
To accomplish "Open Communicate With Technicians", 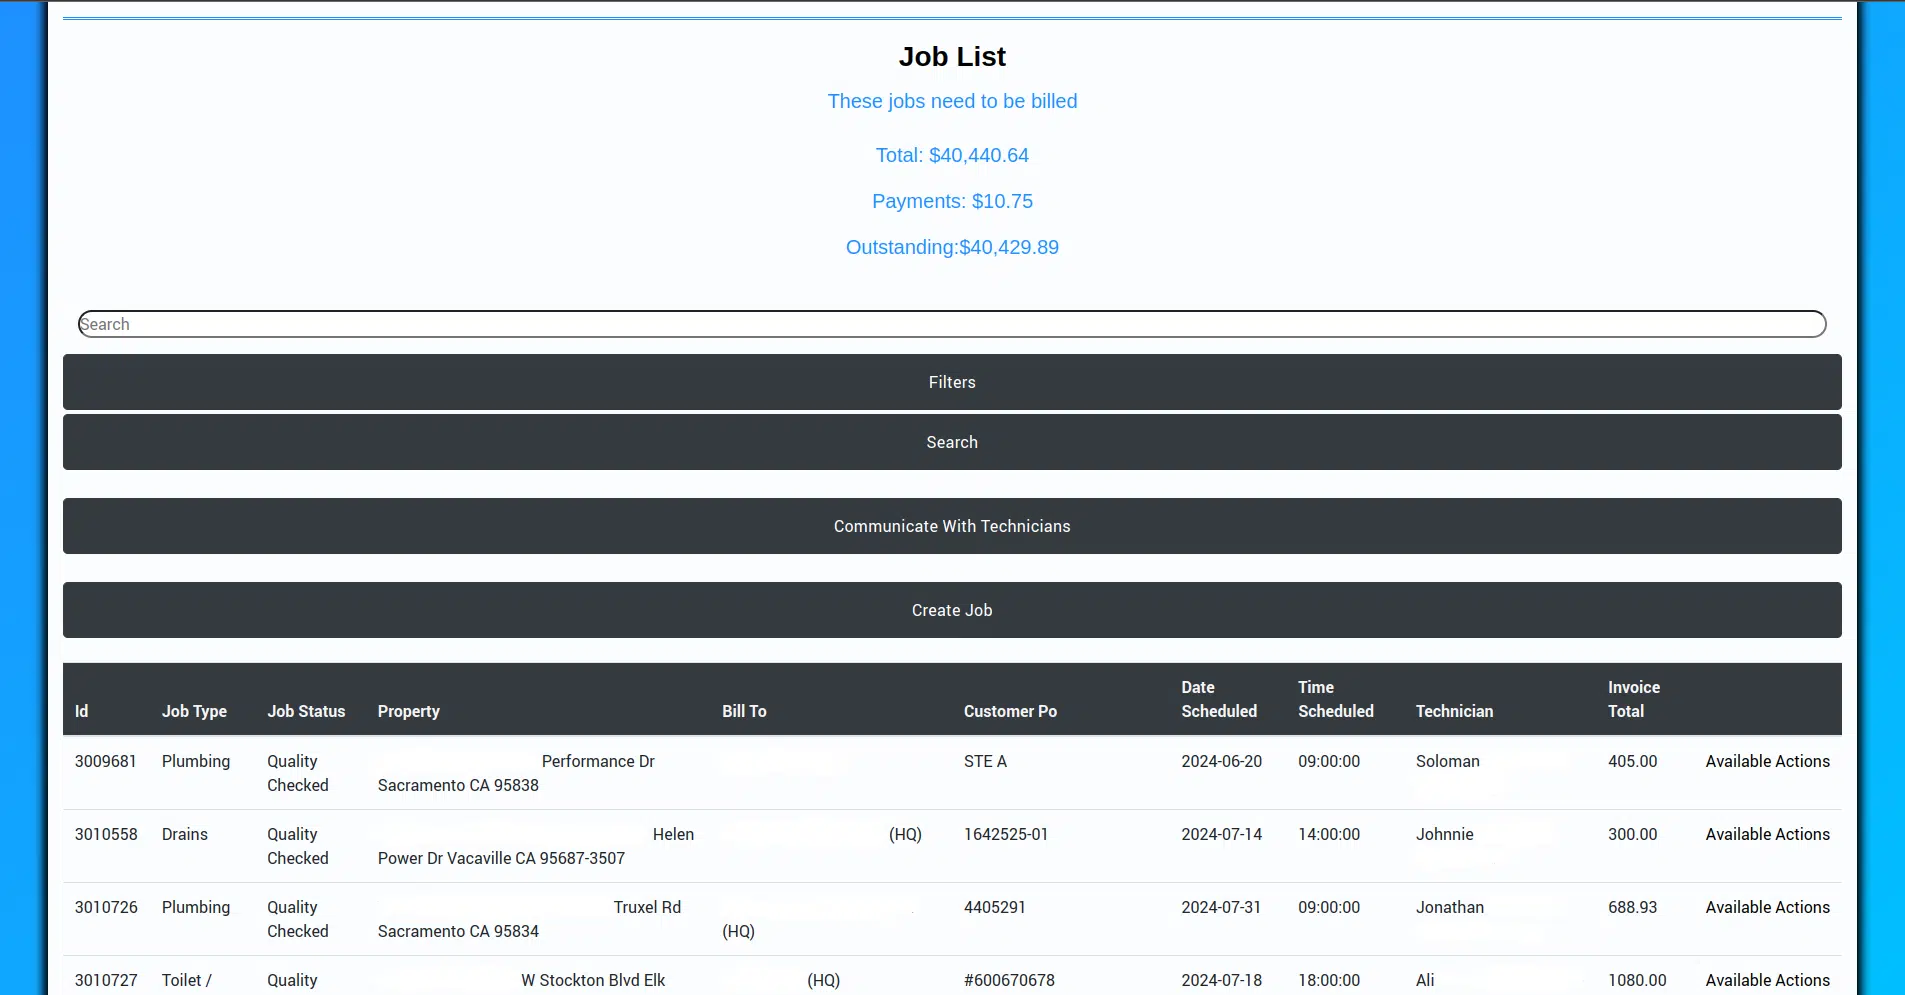I will point(951,525).
